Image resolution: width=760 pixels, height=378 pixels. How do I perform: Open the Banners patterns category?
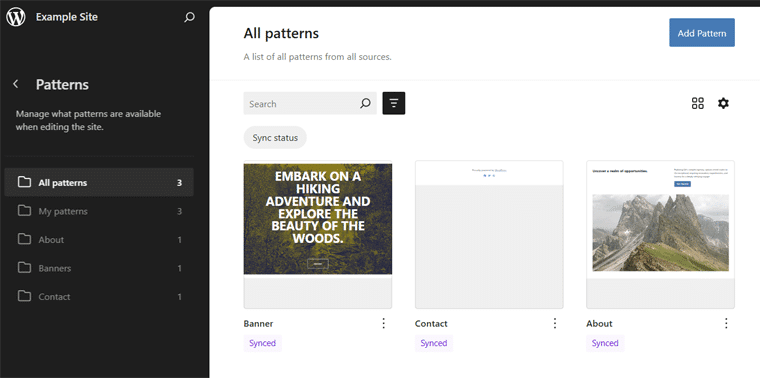pyautogui.click(x=99, y=268)
